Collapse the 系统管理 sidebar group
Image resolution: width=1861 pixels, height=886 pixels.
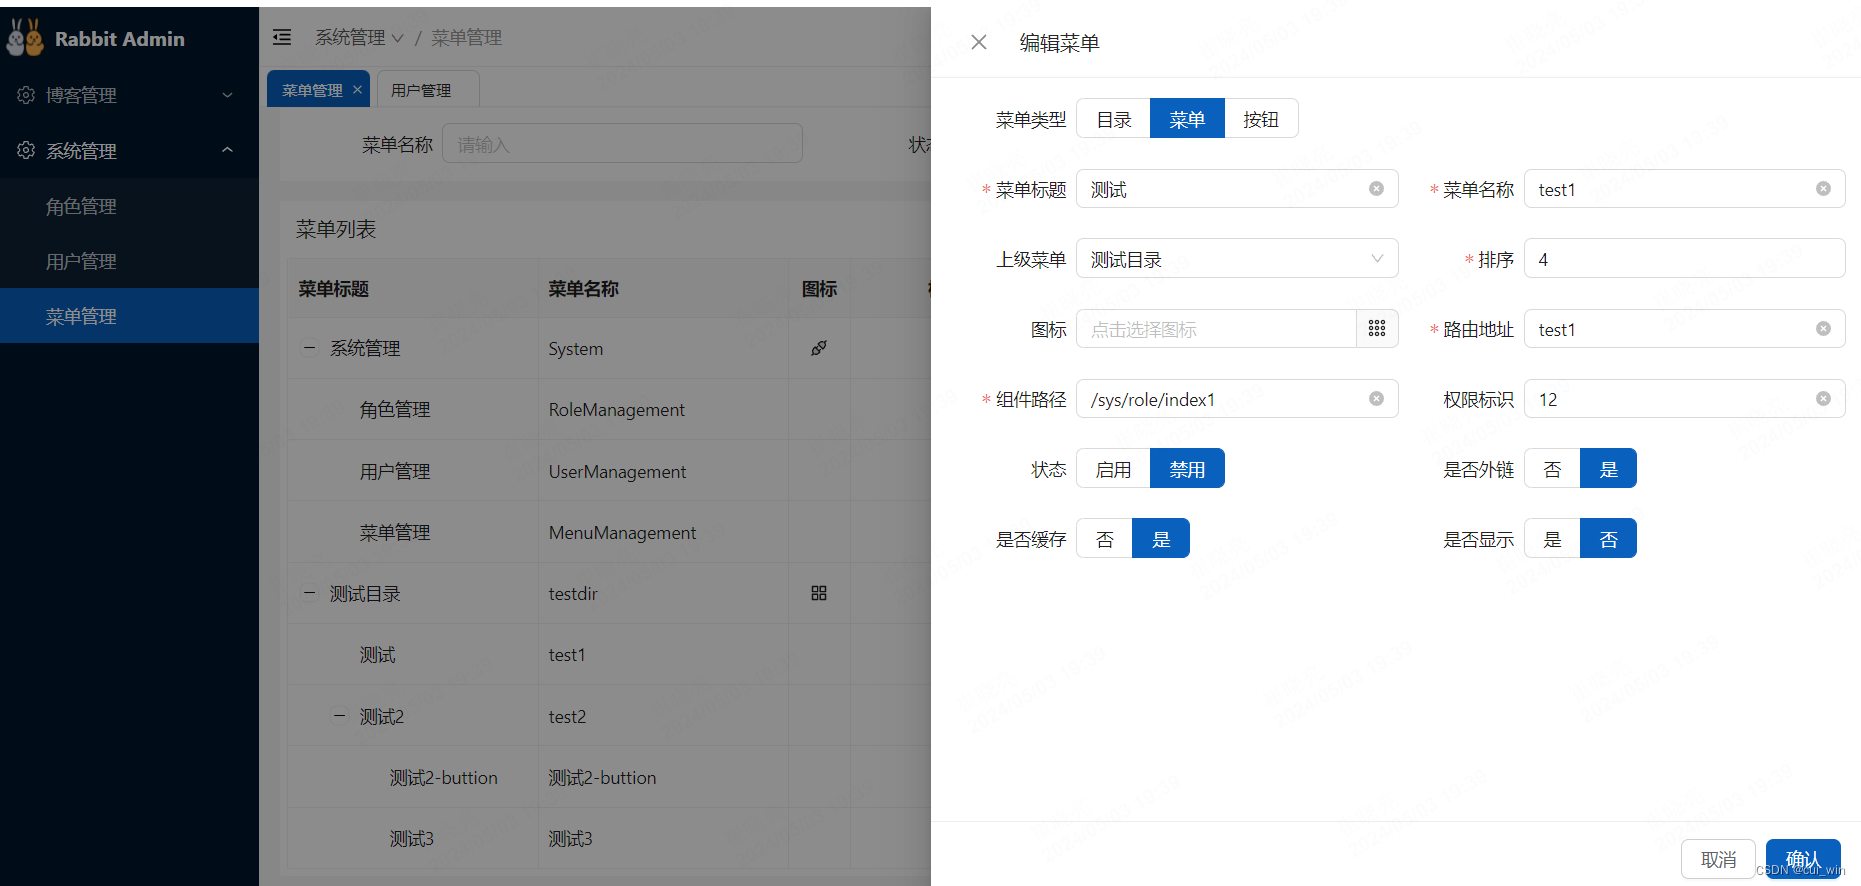coord(129,150)
